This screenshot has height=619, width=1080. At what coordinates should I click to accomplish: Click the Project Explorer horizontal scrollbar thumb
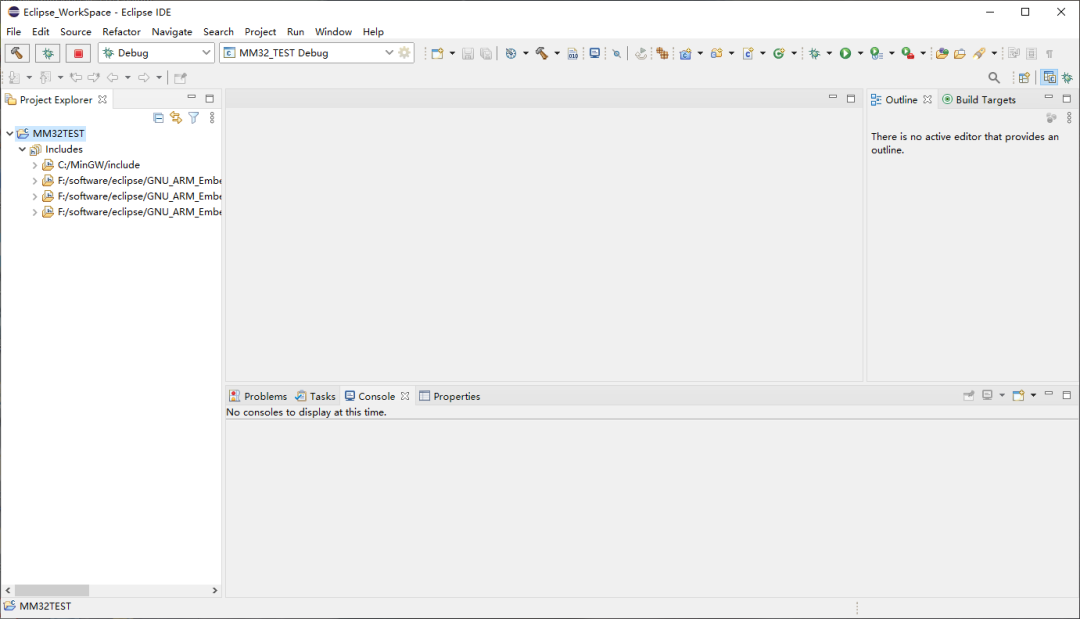point(52,590)
